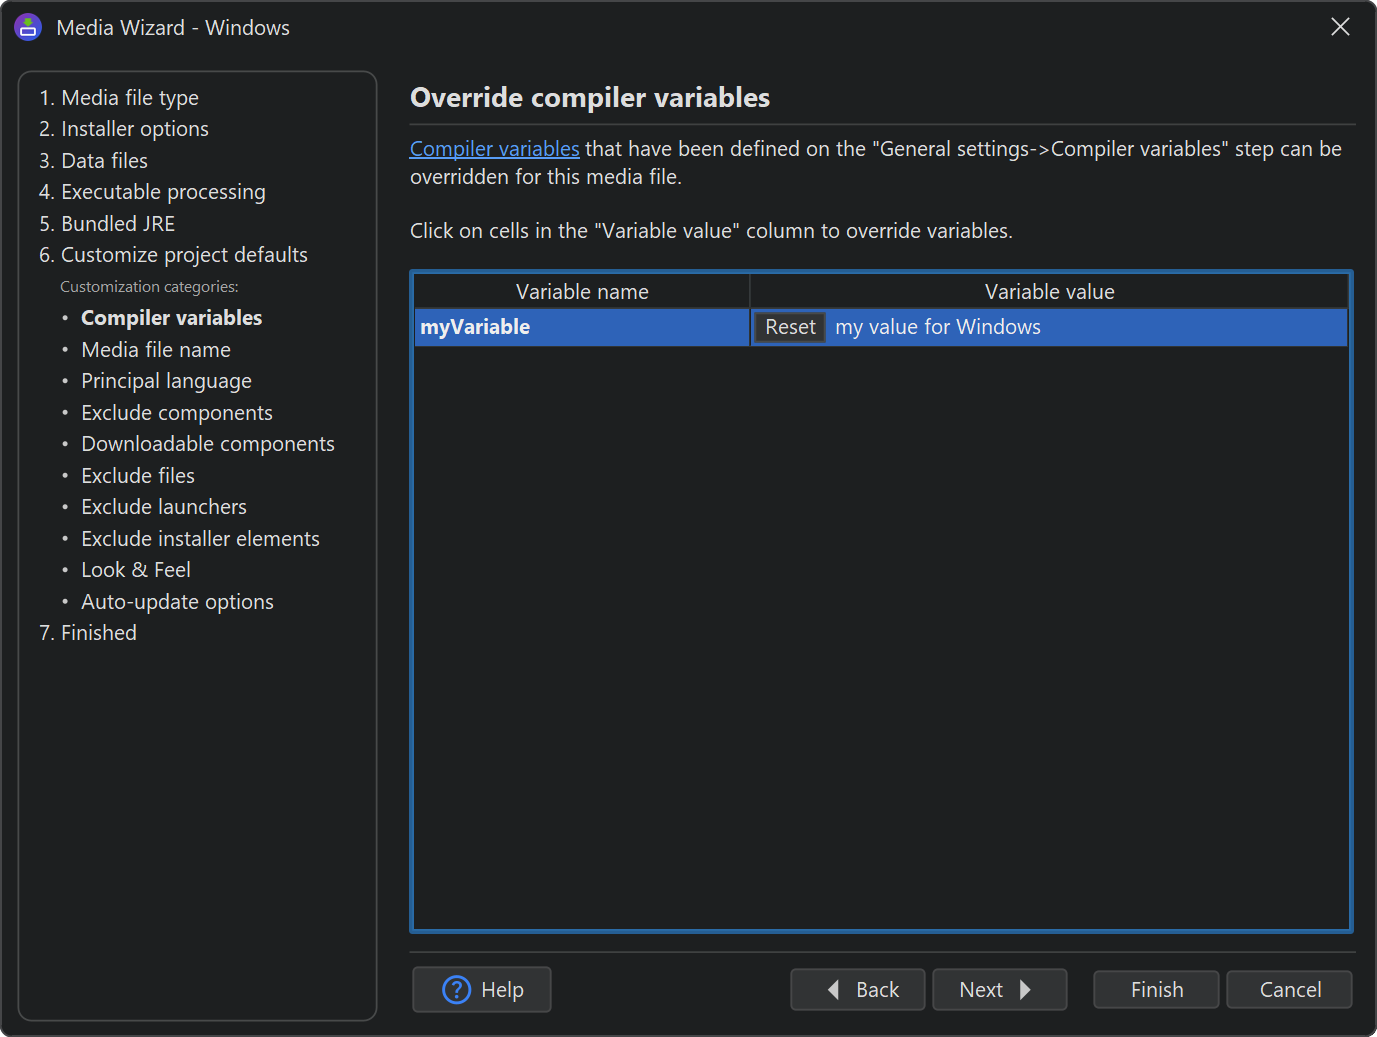Image resolution: width=1377 pixels, height=1037 pixels.
Task: Open Look & Feel category
Action: (x=136, y=570)
